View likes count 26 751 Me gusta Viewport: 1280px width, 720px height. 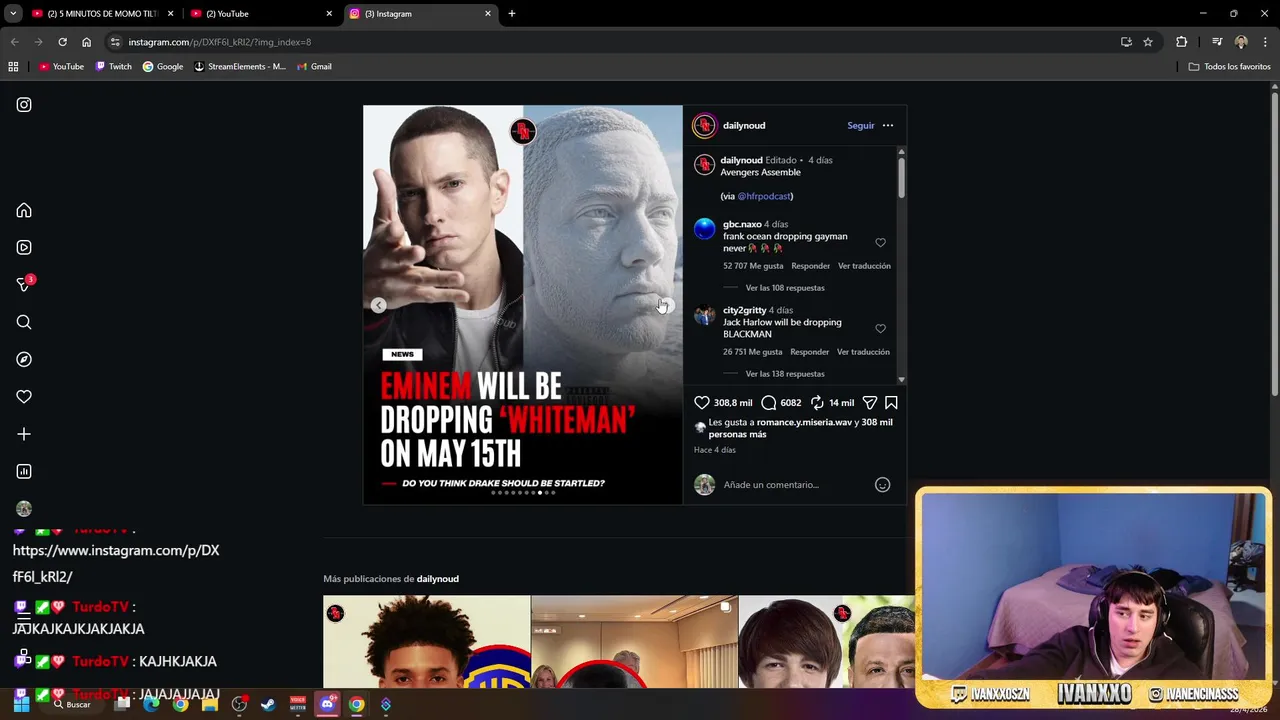[x=752, y=352]
